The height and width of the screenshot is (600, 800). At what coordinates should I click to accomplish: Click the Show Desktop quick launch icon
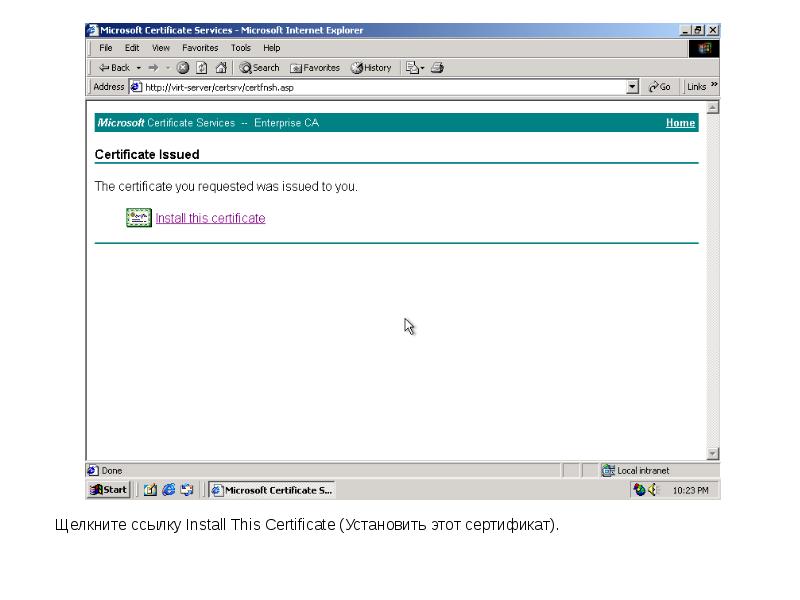150,490
